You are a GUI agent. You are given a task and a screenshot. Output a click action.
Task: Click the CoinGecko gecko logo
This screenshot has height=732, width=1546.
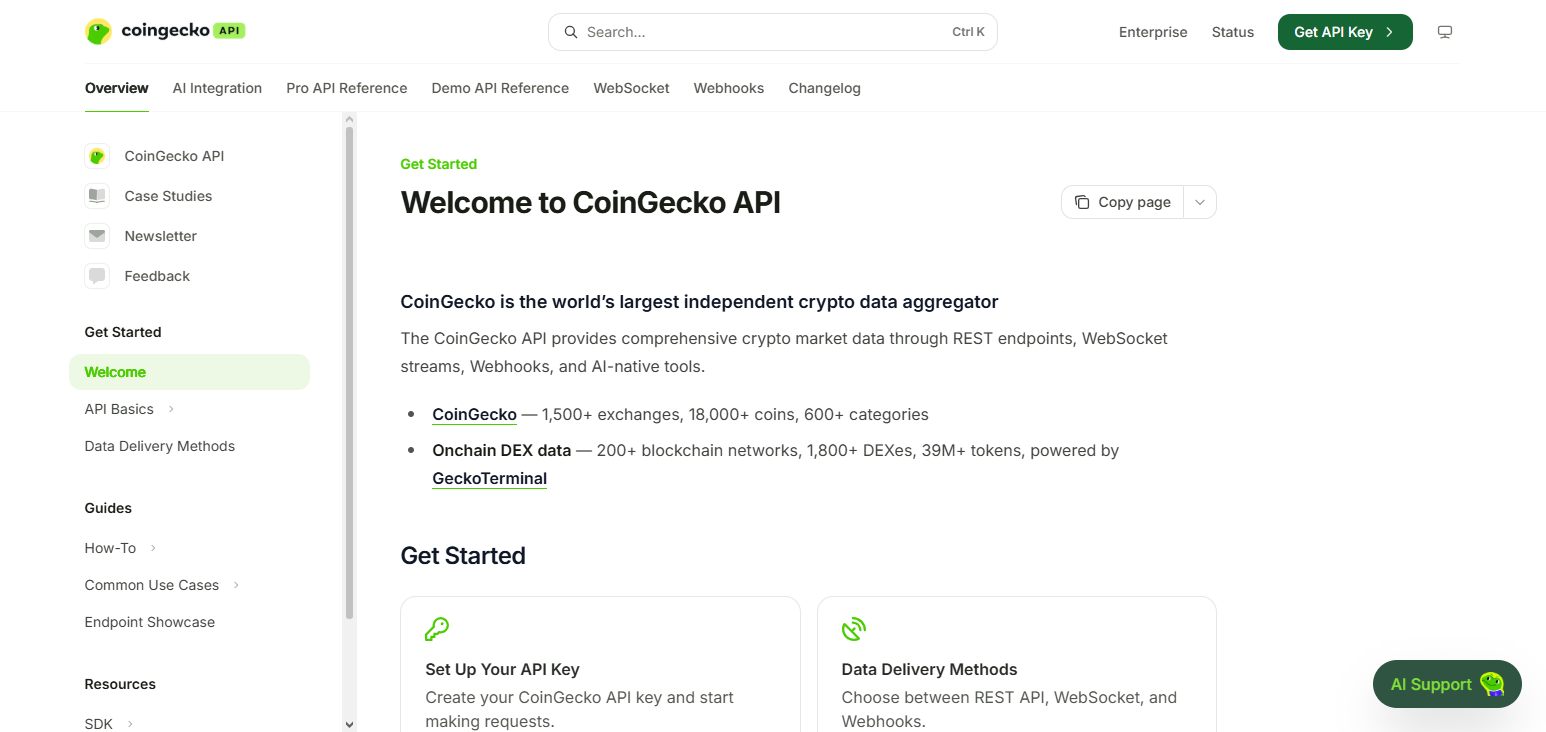point(98,31)
